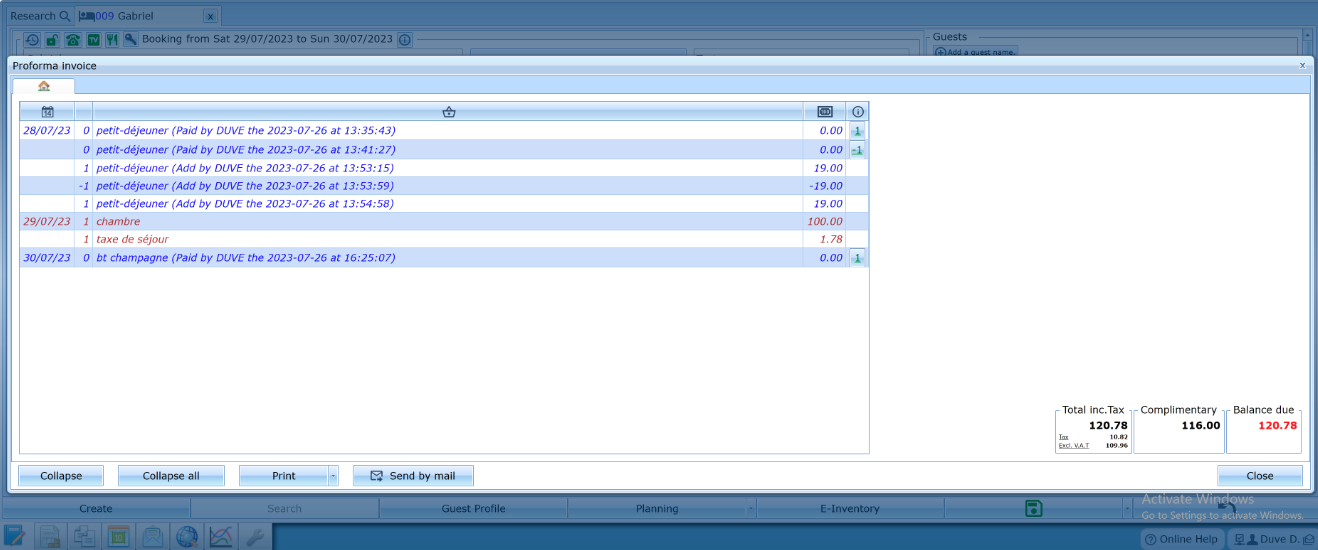Click info badge on bt champagne row

857,258
